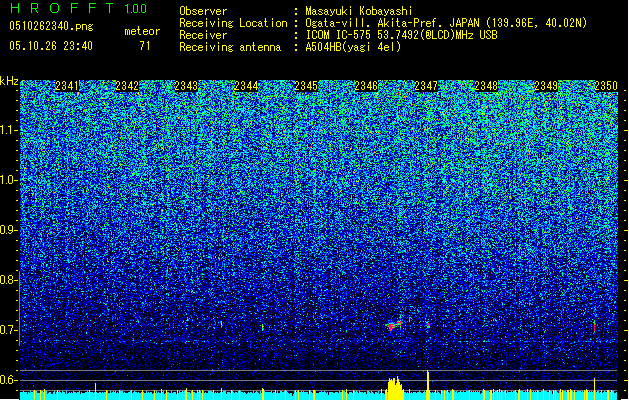Image resolution: width=629 pixels, height=400 pixels.
Task: Click the 2341 time marker
Action: [x=67, y=86]
